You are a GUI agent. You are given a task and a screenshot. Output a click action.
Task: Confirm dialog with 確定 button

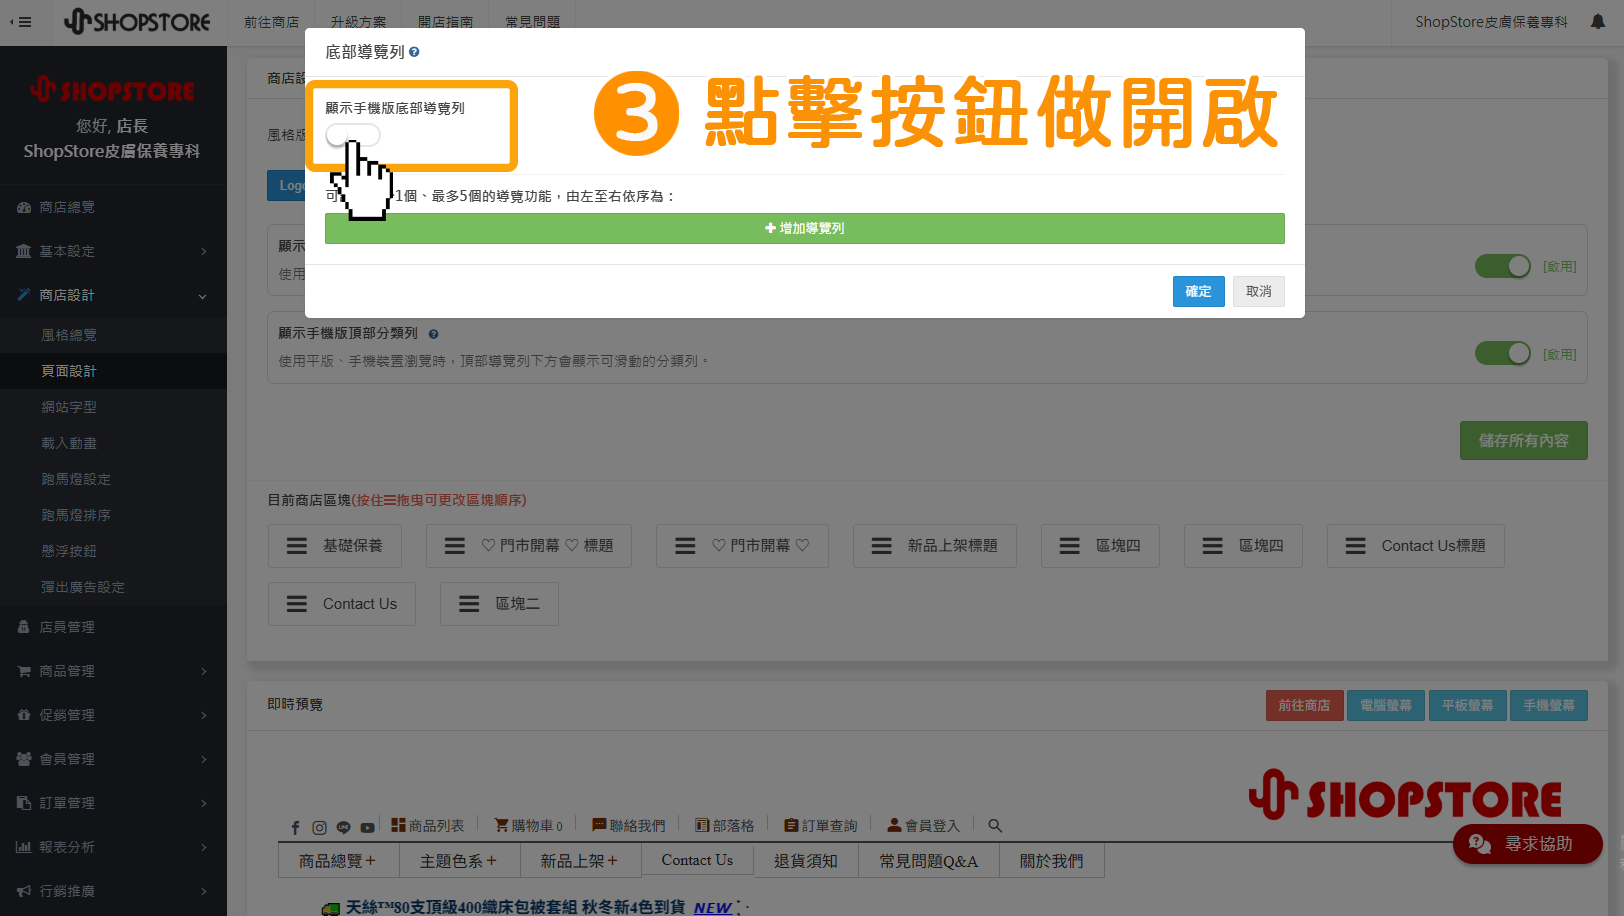tap(1198, 291)
